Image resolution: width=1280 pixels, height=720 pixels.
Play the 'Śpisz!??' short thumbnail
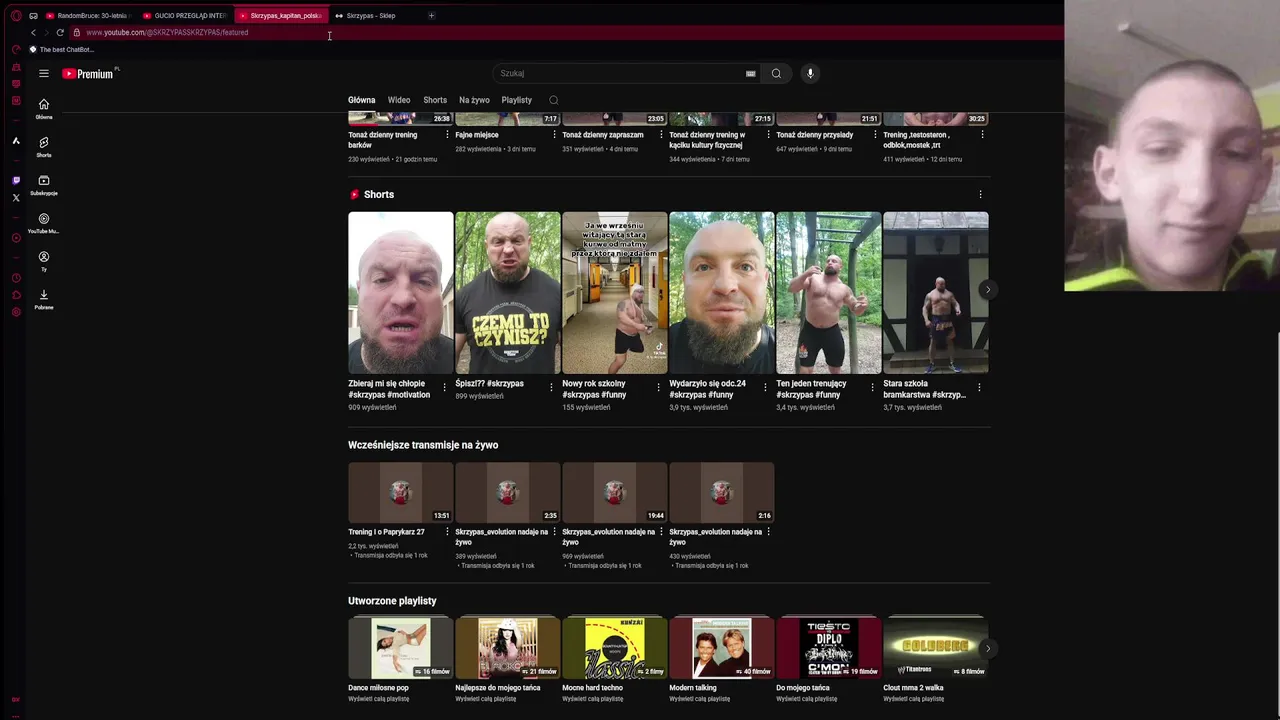click(x=508, y=293)
